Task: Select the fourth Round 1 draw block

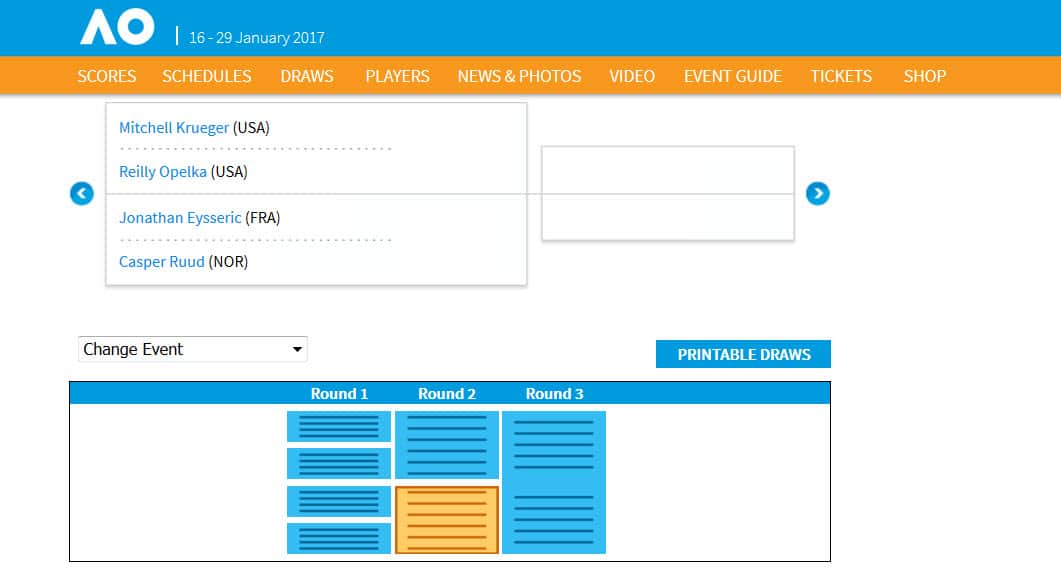Action: click(339, 538)
